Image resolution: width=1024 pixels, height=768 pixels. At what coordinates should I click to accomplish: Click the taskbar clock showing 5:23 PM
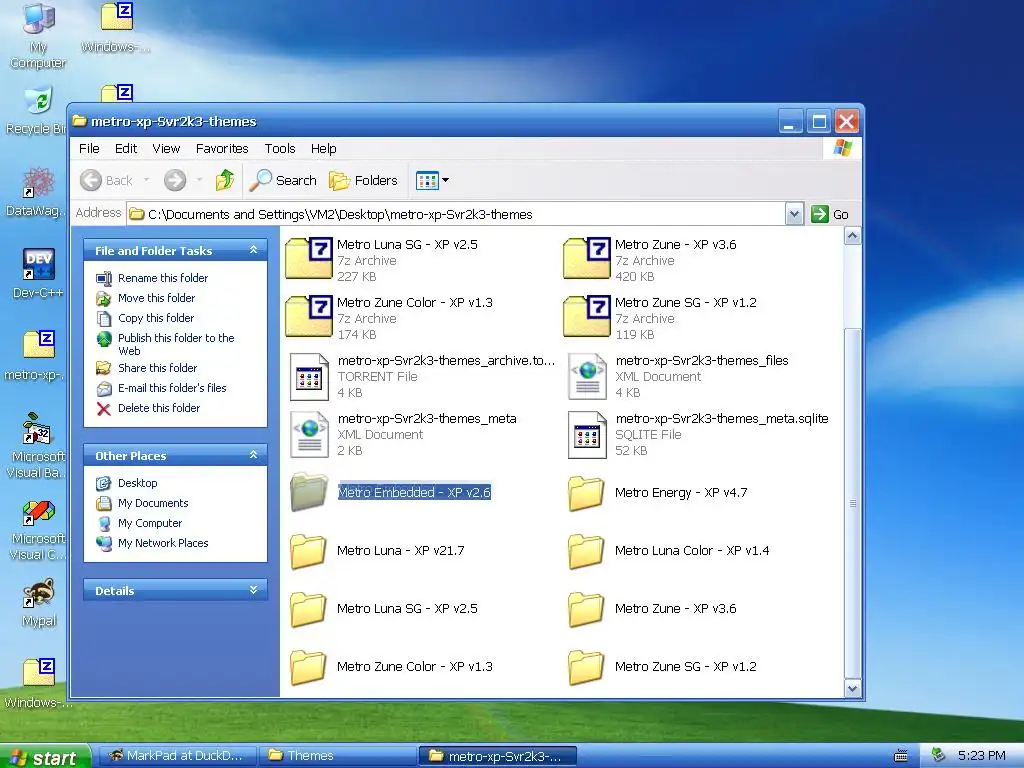(982, 756)
